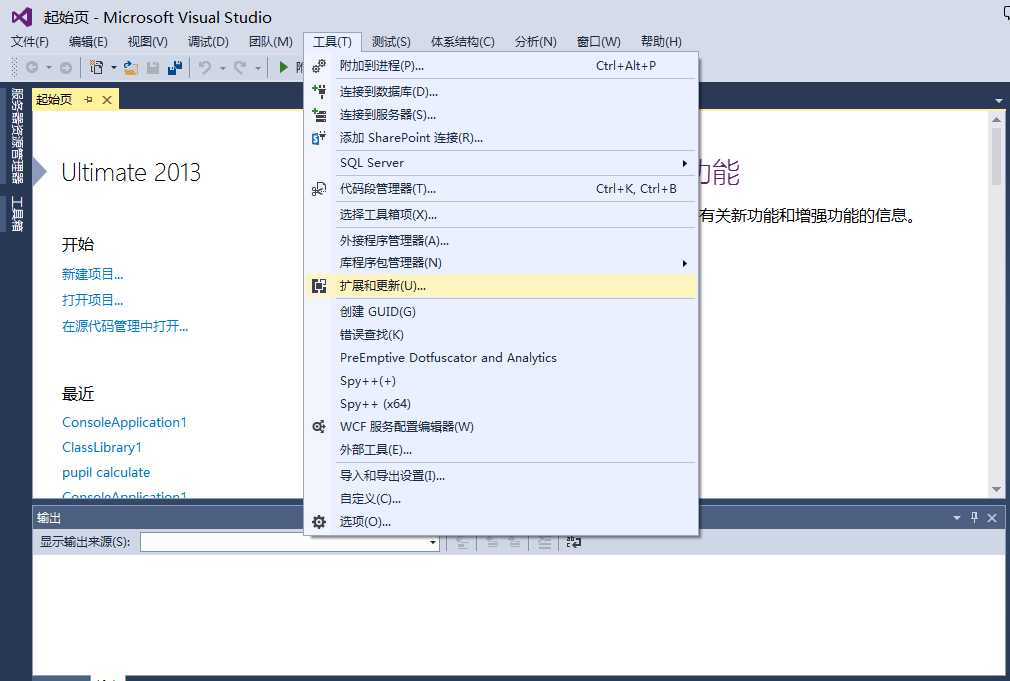This screenshot has width=1010, height=681.
Task: Open the 调试(D) menu
Action: 208,42
